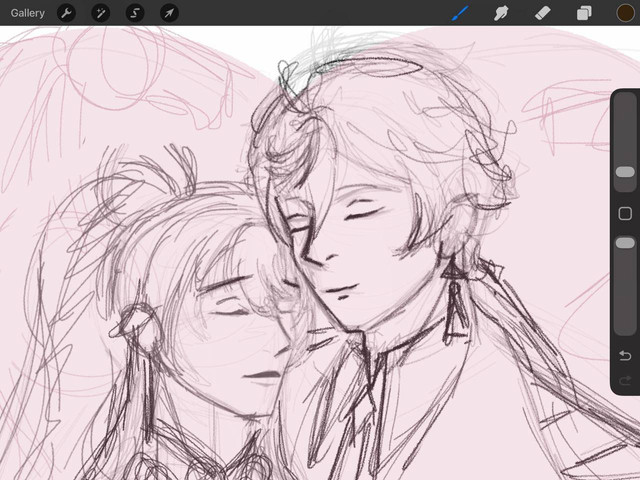
Task: Select the Smudge tool
Action: click(501, 13)
